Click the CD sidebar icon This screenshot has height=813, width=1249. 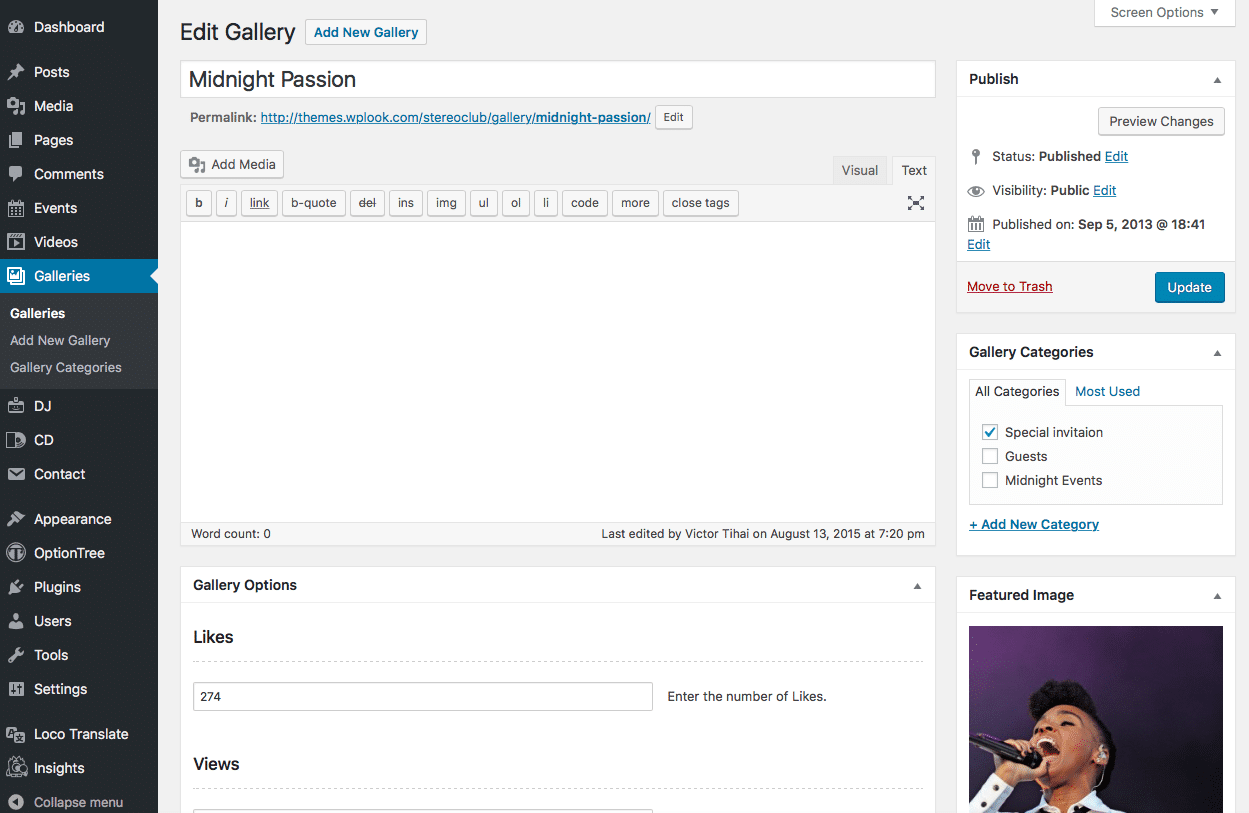(x=16, y=440)
